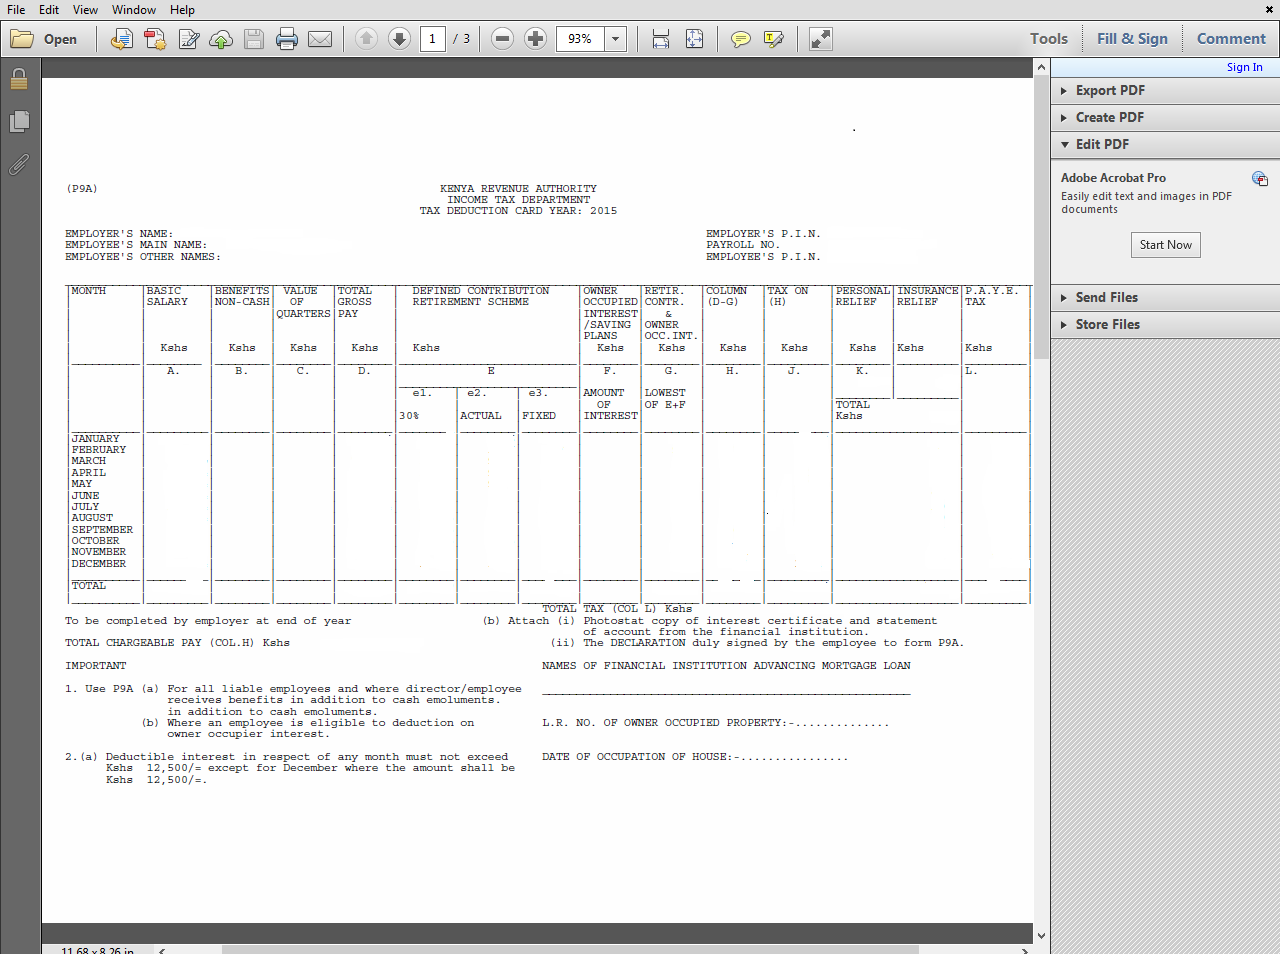Activate Fit Width view mode
This screenshot has width=1280, height=954.
click(658, 39)
